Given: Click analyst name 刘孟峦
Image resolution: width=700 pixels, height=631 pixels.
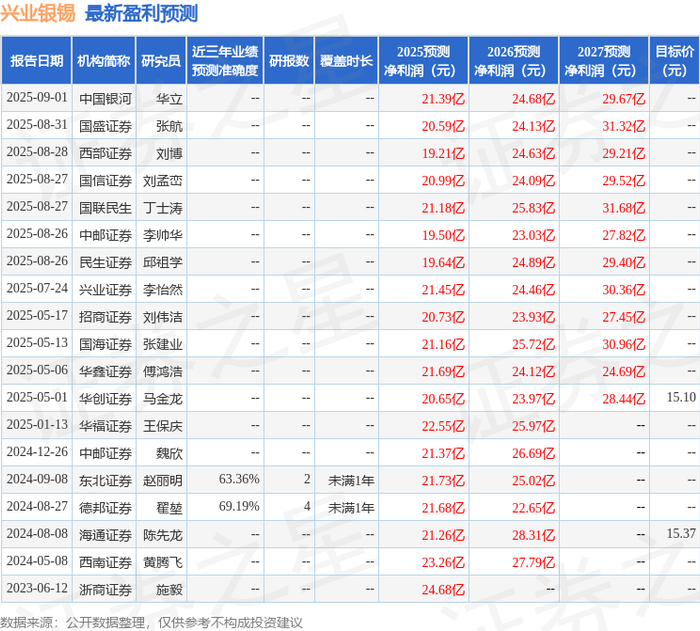Looking at the screenshot, I should tap(162, 180).
